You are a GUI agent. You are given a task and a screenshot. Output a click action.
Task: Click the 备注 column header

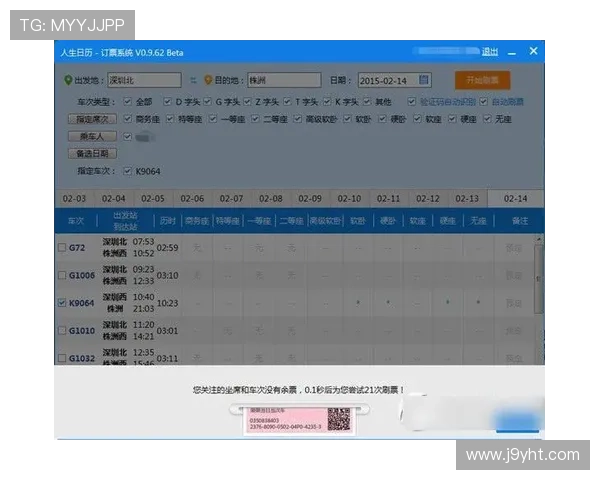tap(520, 221)
